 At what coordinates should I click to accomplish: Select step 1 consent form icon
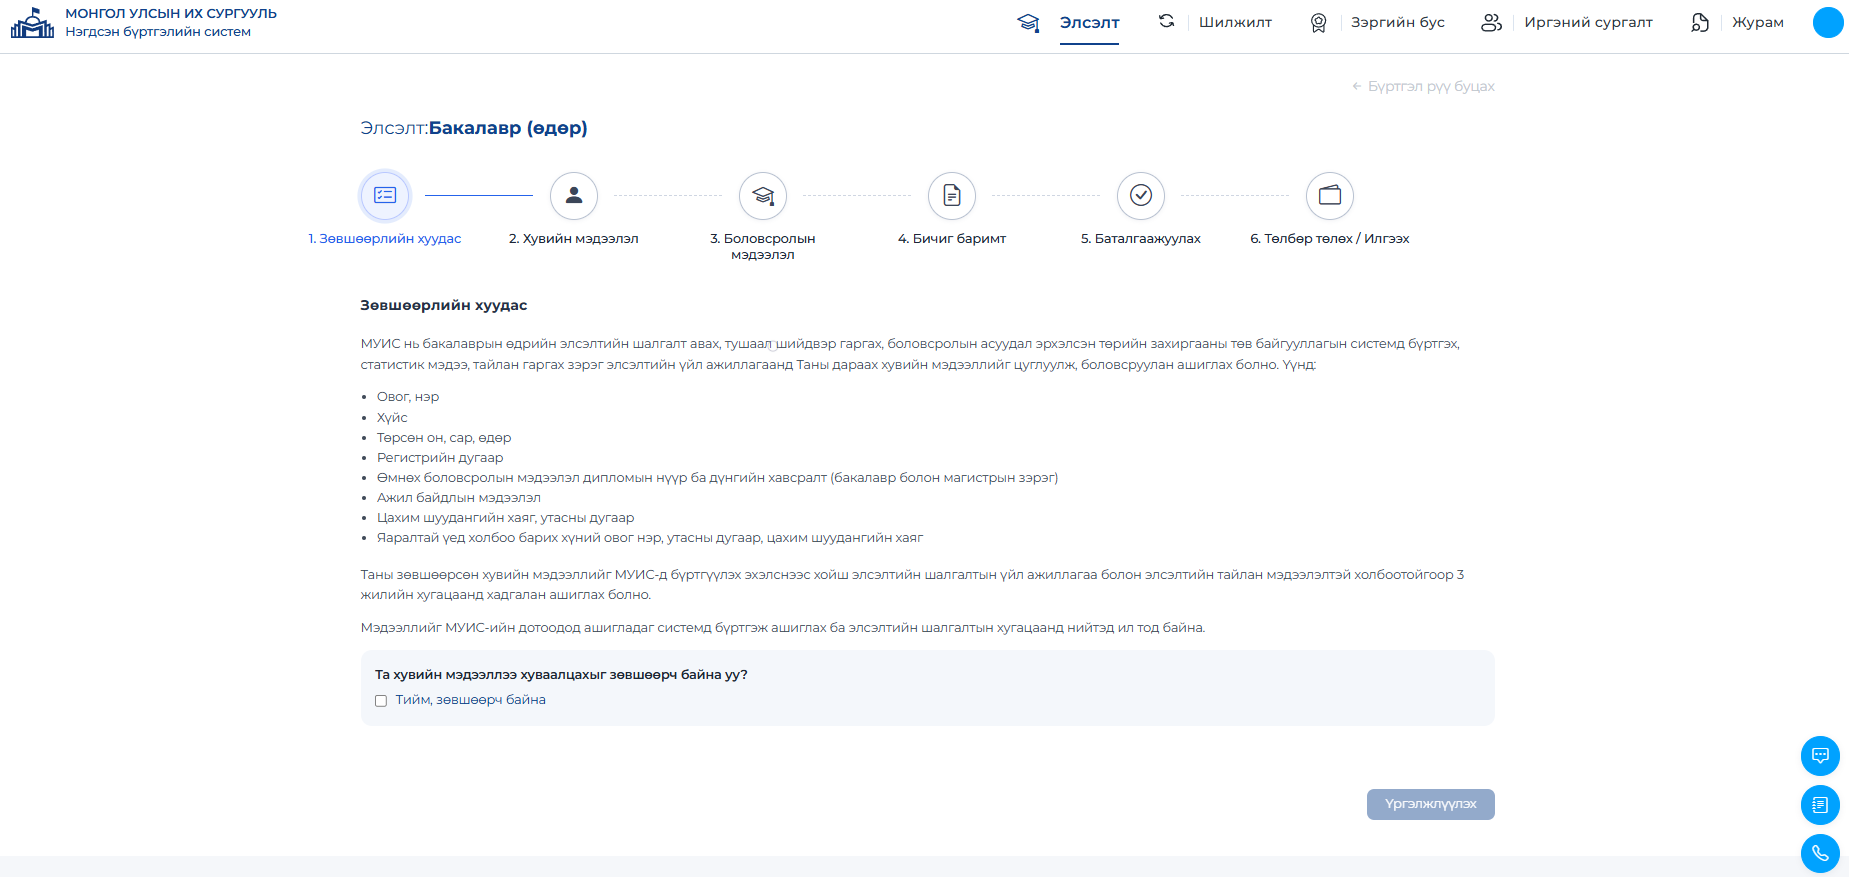click(385, 195)
